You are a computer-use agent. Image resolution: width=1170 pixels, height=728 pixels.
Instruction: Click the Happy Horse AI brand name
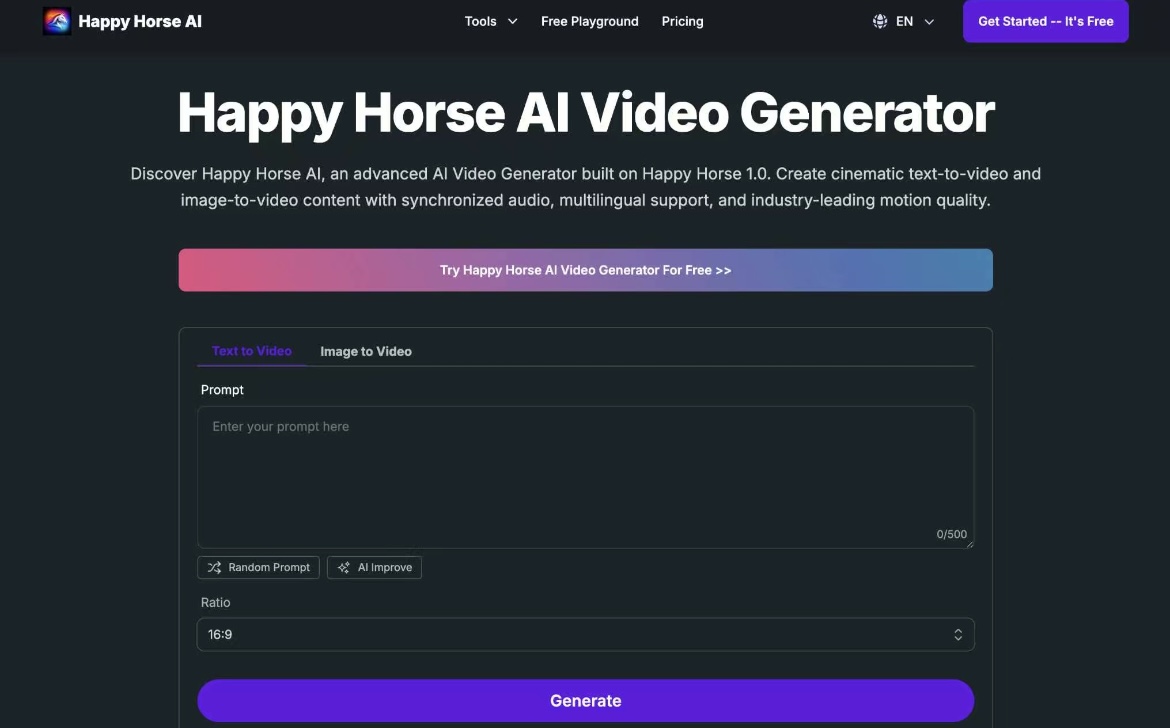[x=140, y=22]
